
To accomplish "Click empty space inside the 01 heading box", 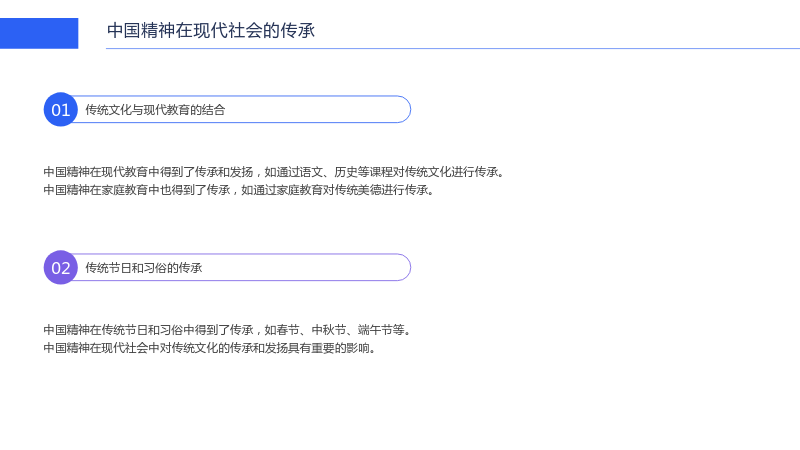I will click(x=316, y=109).
